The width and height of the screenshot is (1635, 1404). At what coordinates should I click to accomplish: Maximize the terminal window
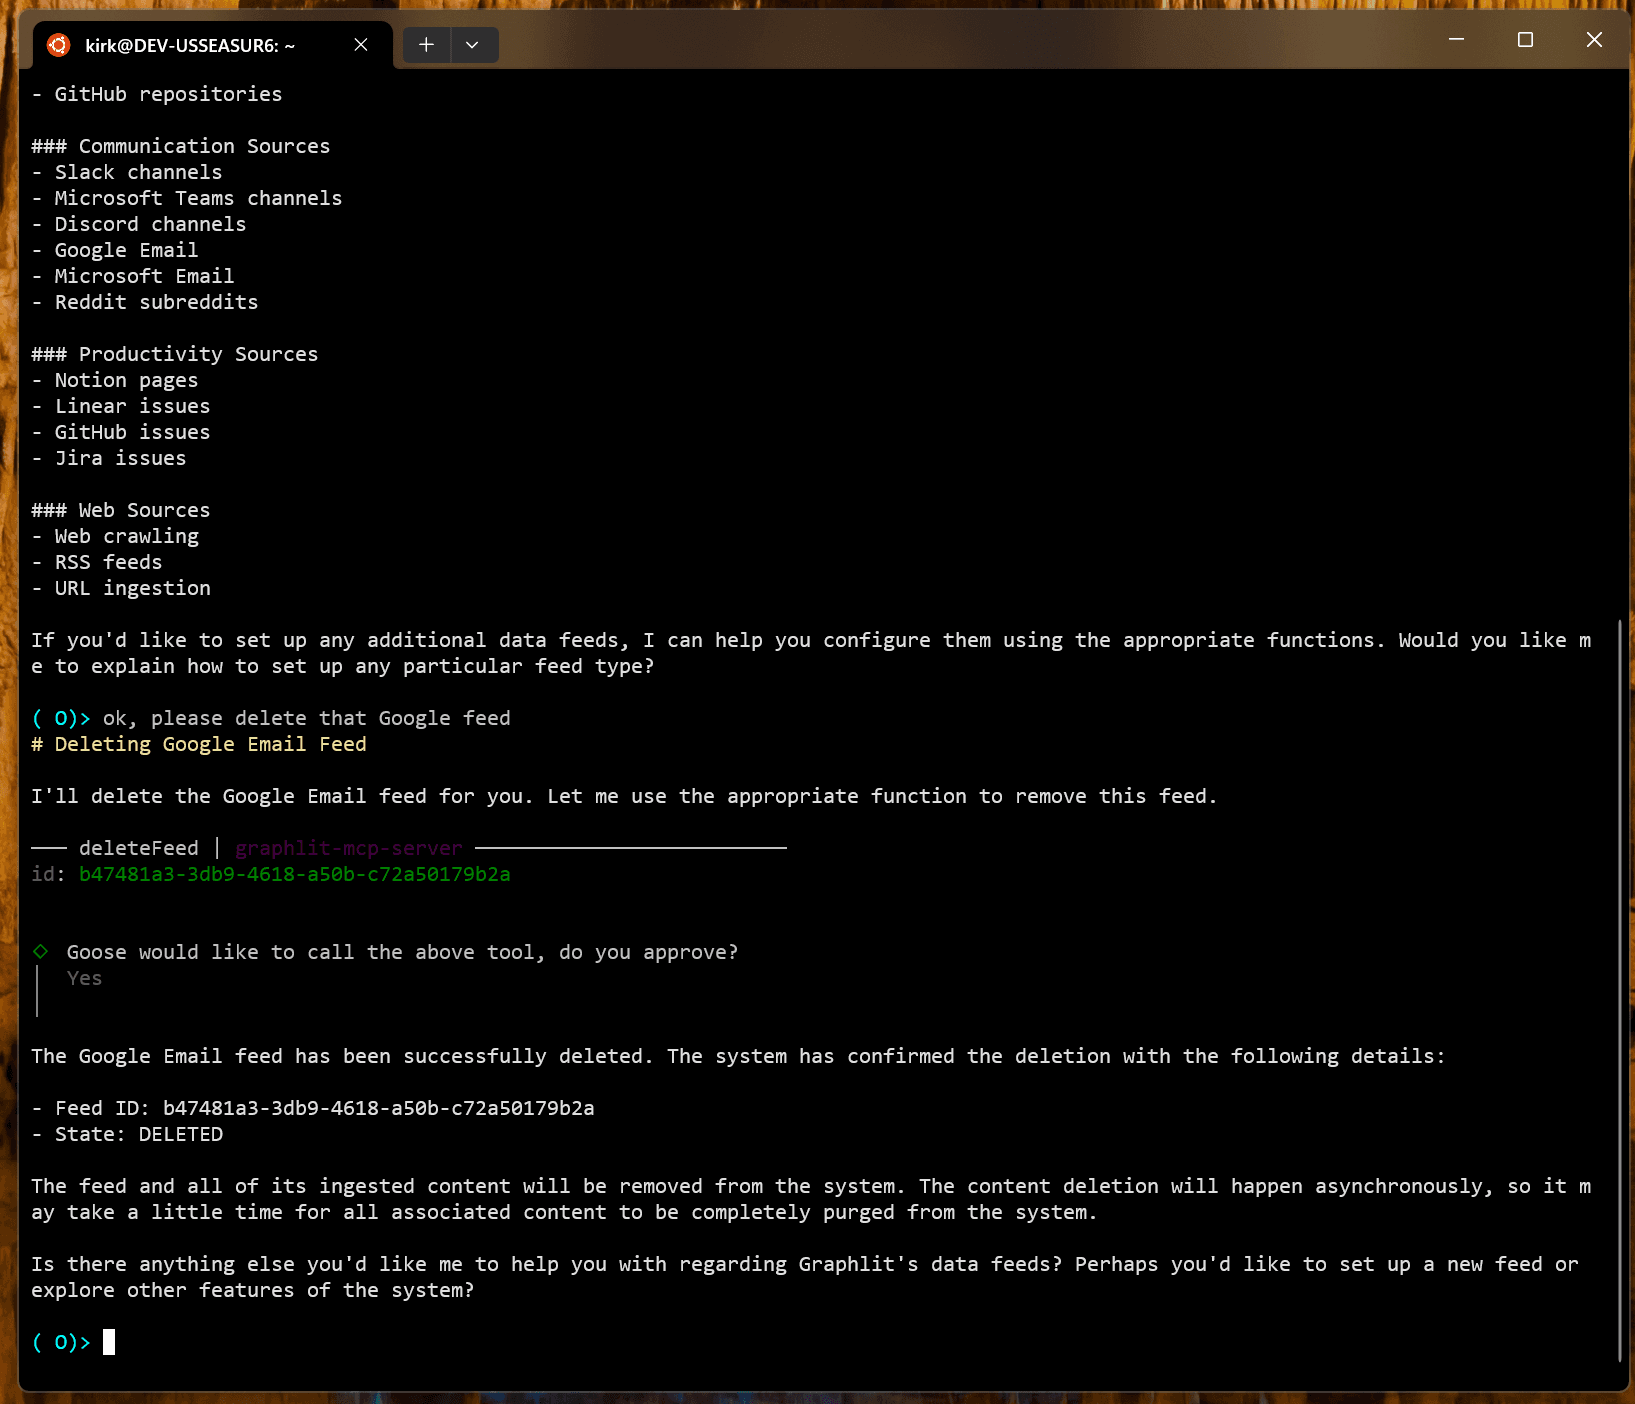[1525, 40]
